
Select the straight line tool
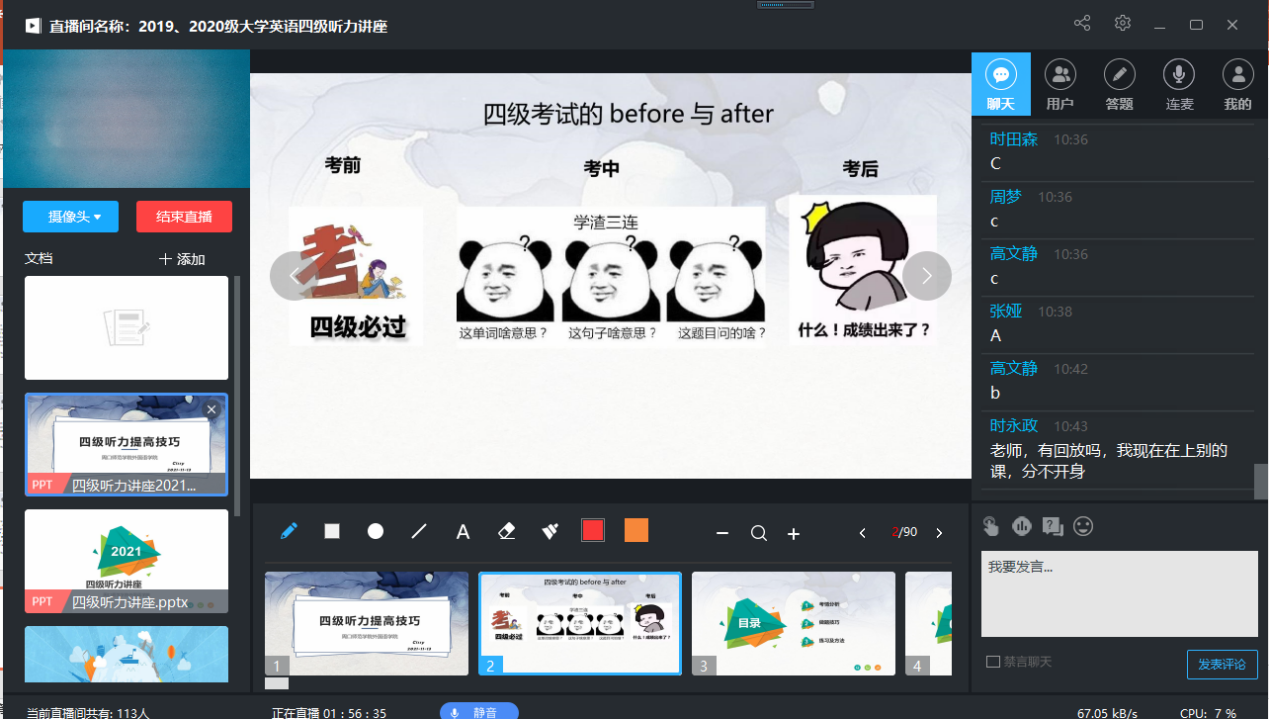[419, 531]
